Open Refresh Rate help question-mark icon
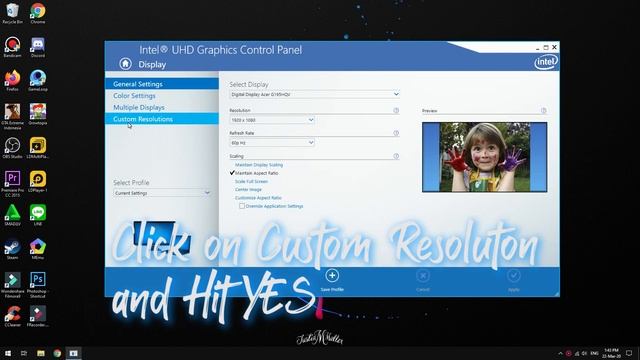Image resolution: width=640 pixels, height=360 pixels. [x=396, y=133]
